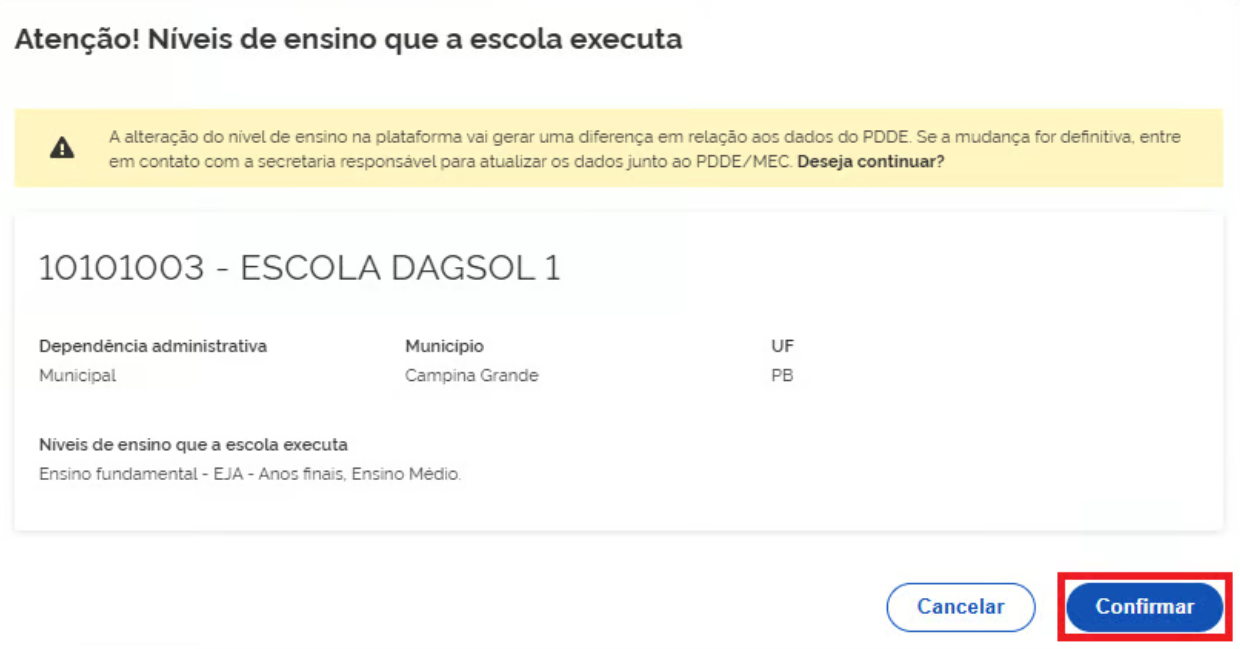Click the 'UF' field label
The height and width of the screenshot is (649, 1240).
point(782,346)
